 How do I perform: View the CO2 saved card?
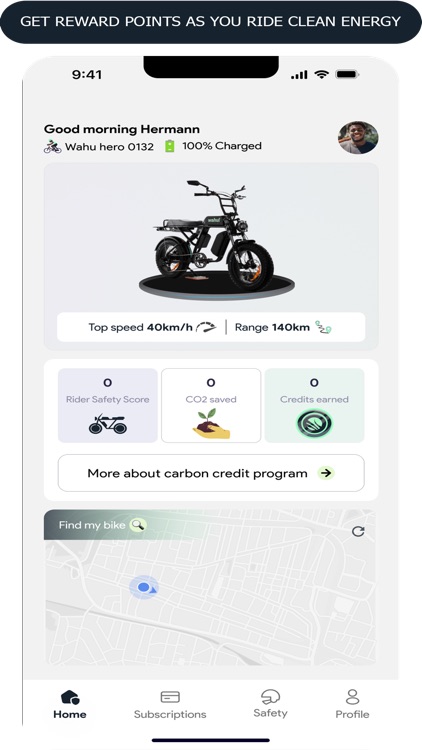(x=211, y=405)
